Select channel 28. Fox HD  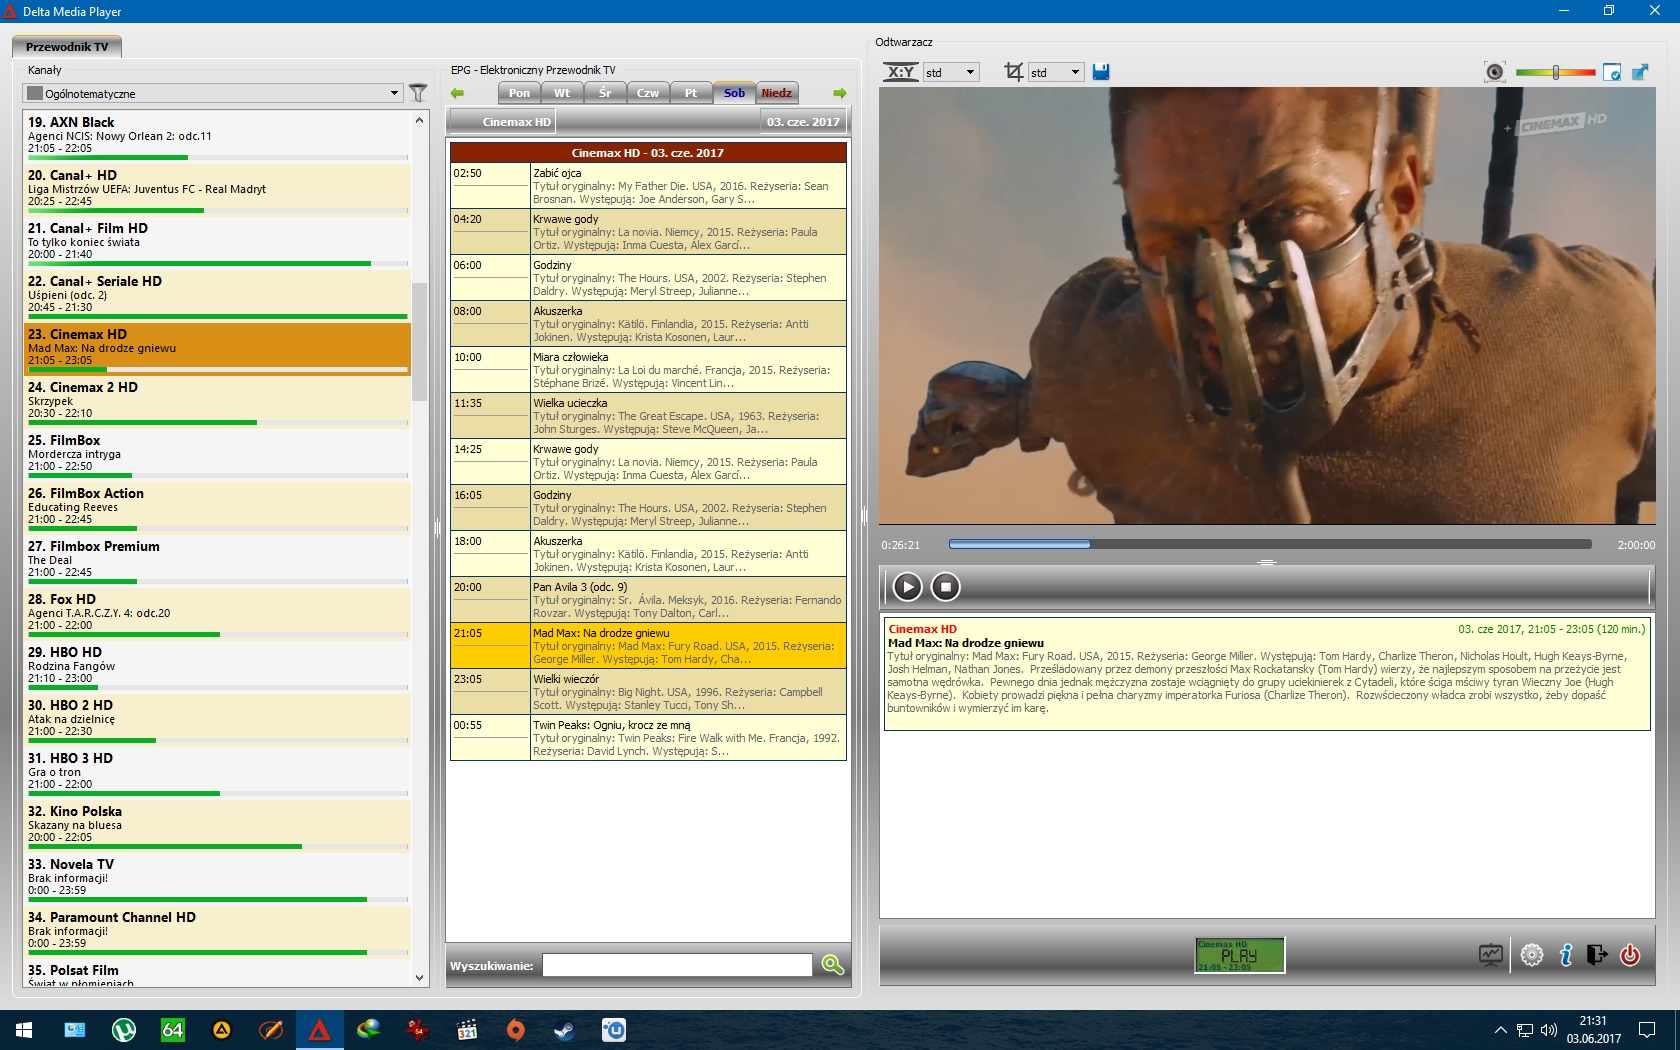[x=217, y=613]
